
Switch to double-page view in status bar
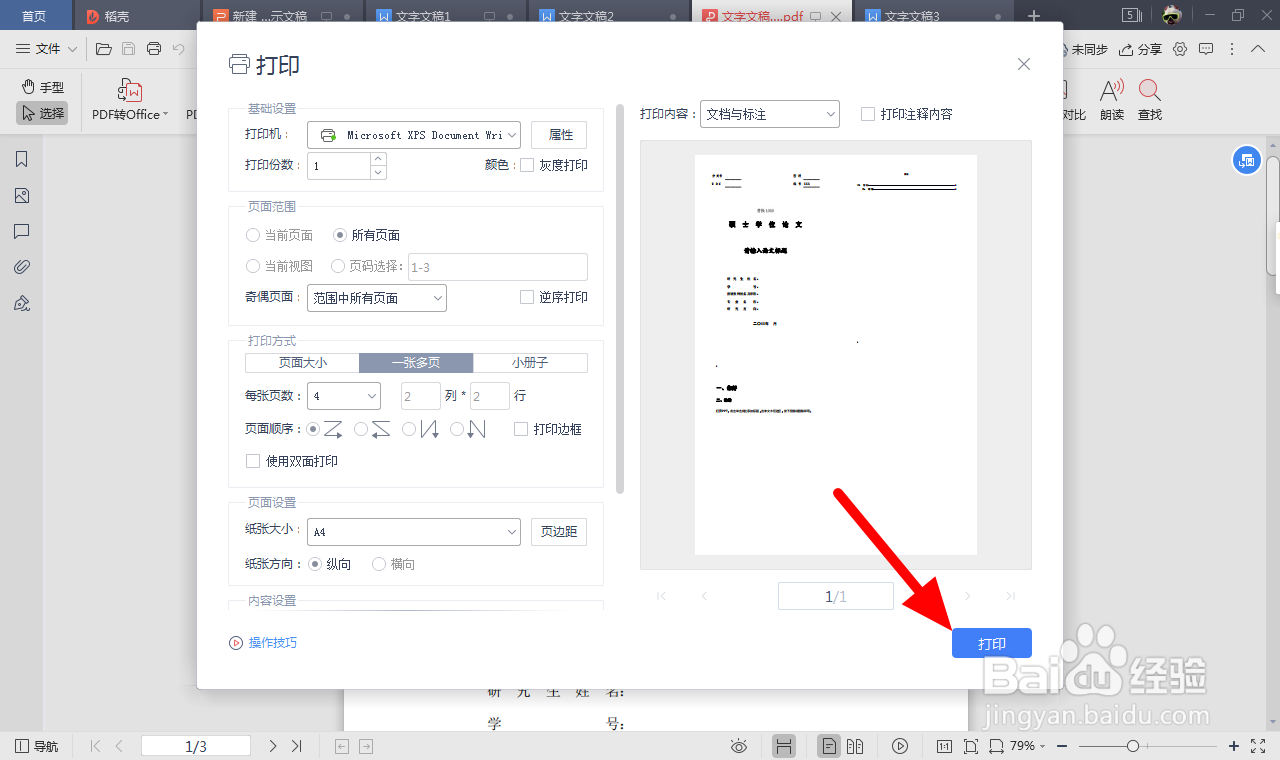(855, 745)
